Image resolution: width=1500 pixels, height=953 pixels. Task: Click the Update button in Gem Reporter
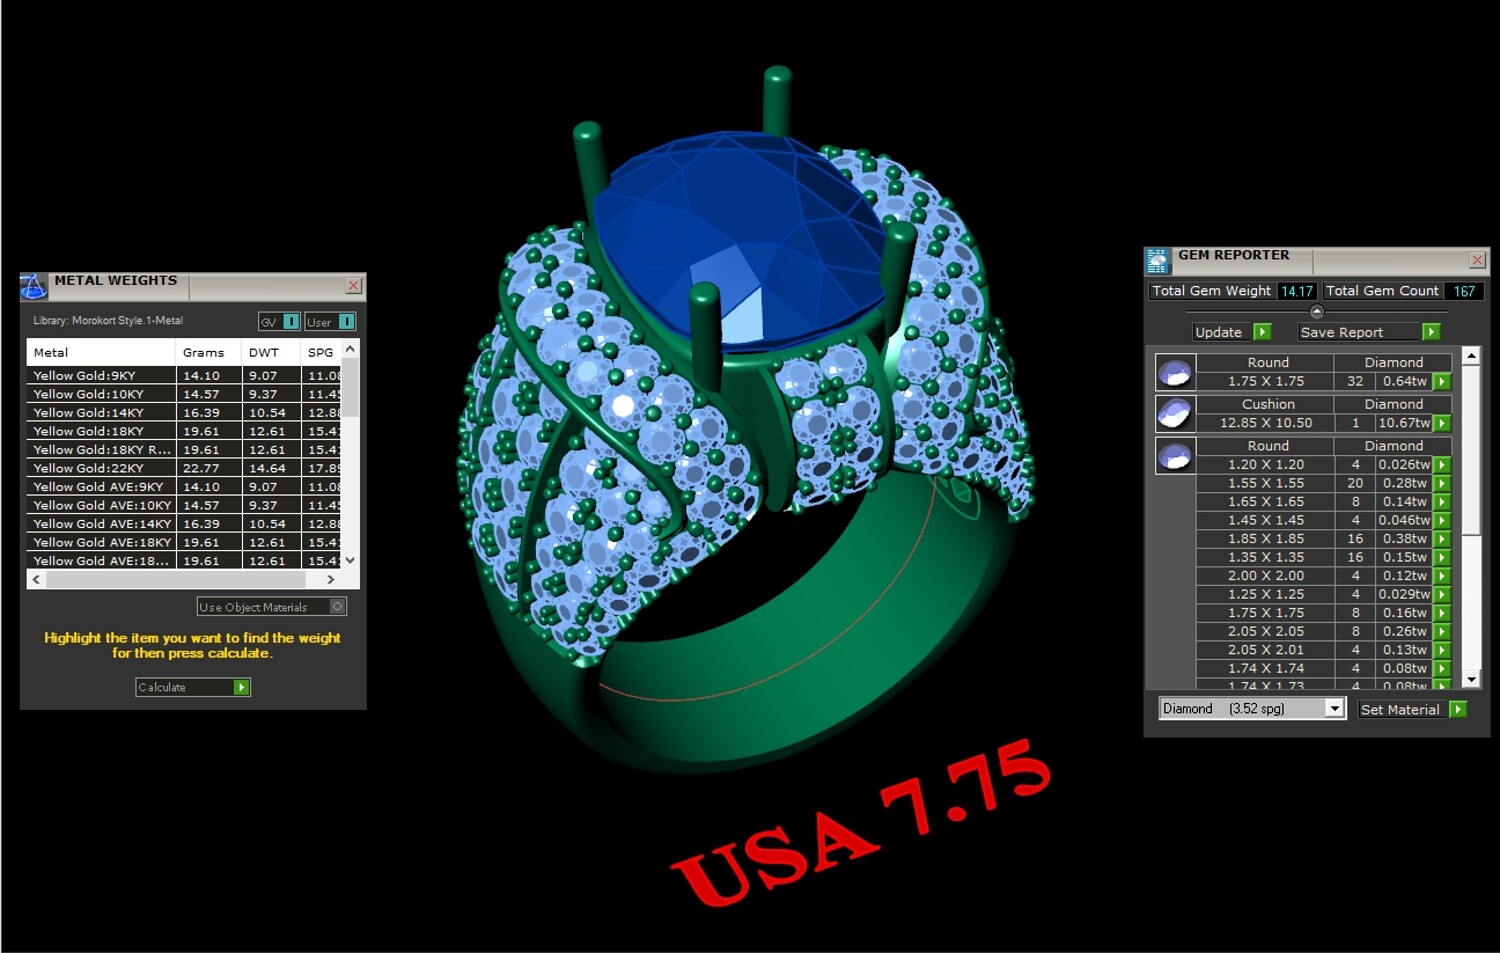1232,332
